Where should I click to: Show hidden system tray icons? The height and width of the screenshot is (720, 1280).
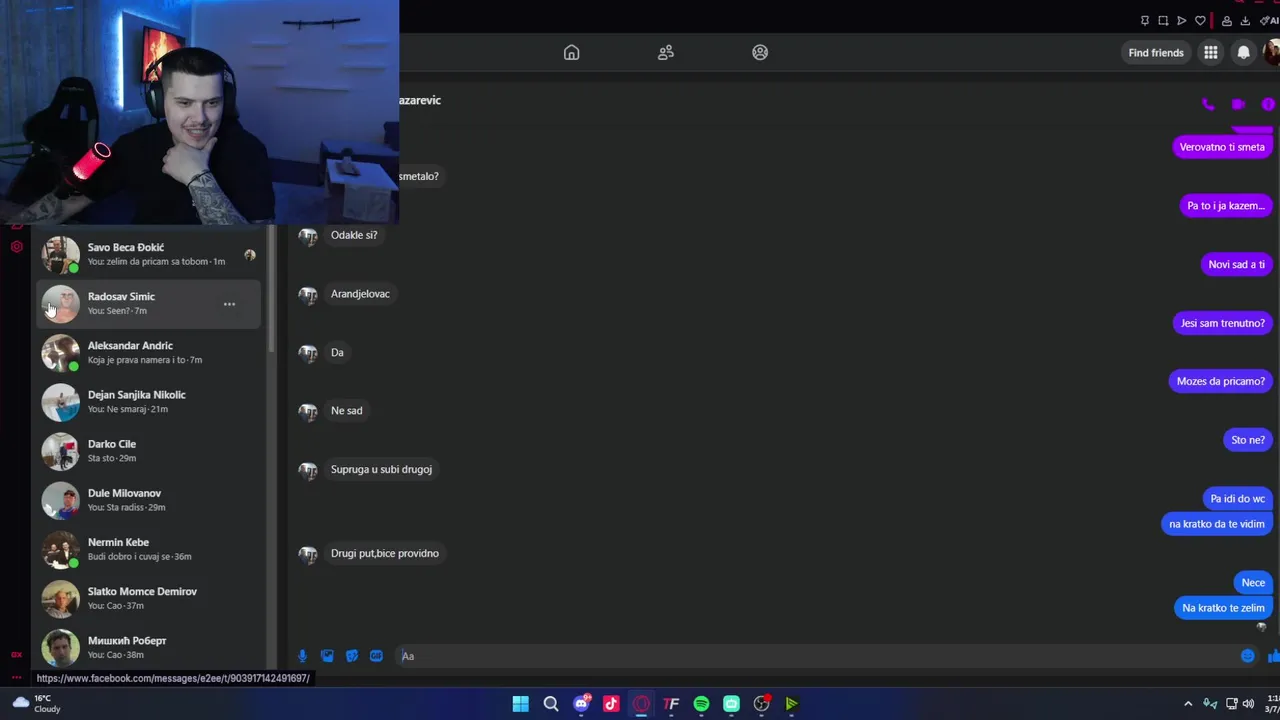coord(1188,704)
